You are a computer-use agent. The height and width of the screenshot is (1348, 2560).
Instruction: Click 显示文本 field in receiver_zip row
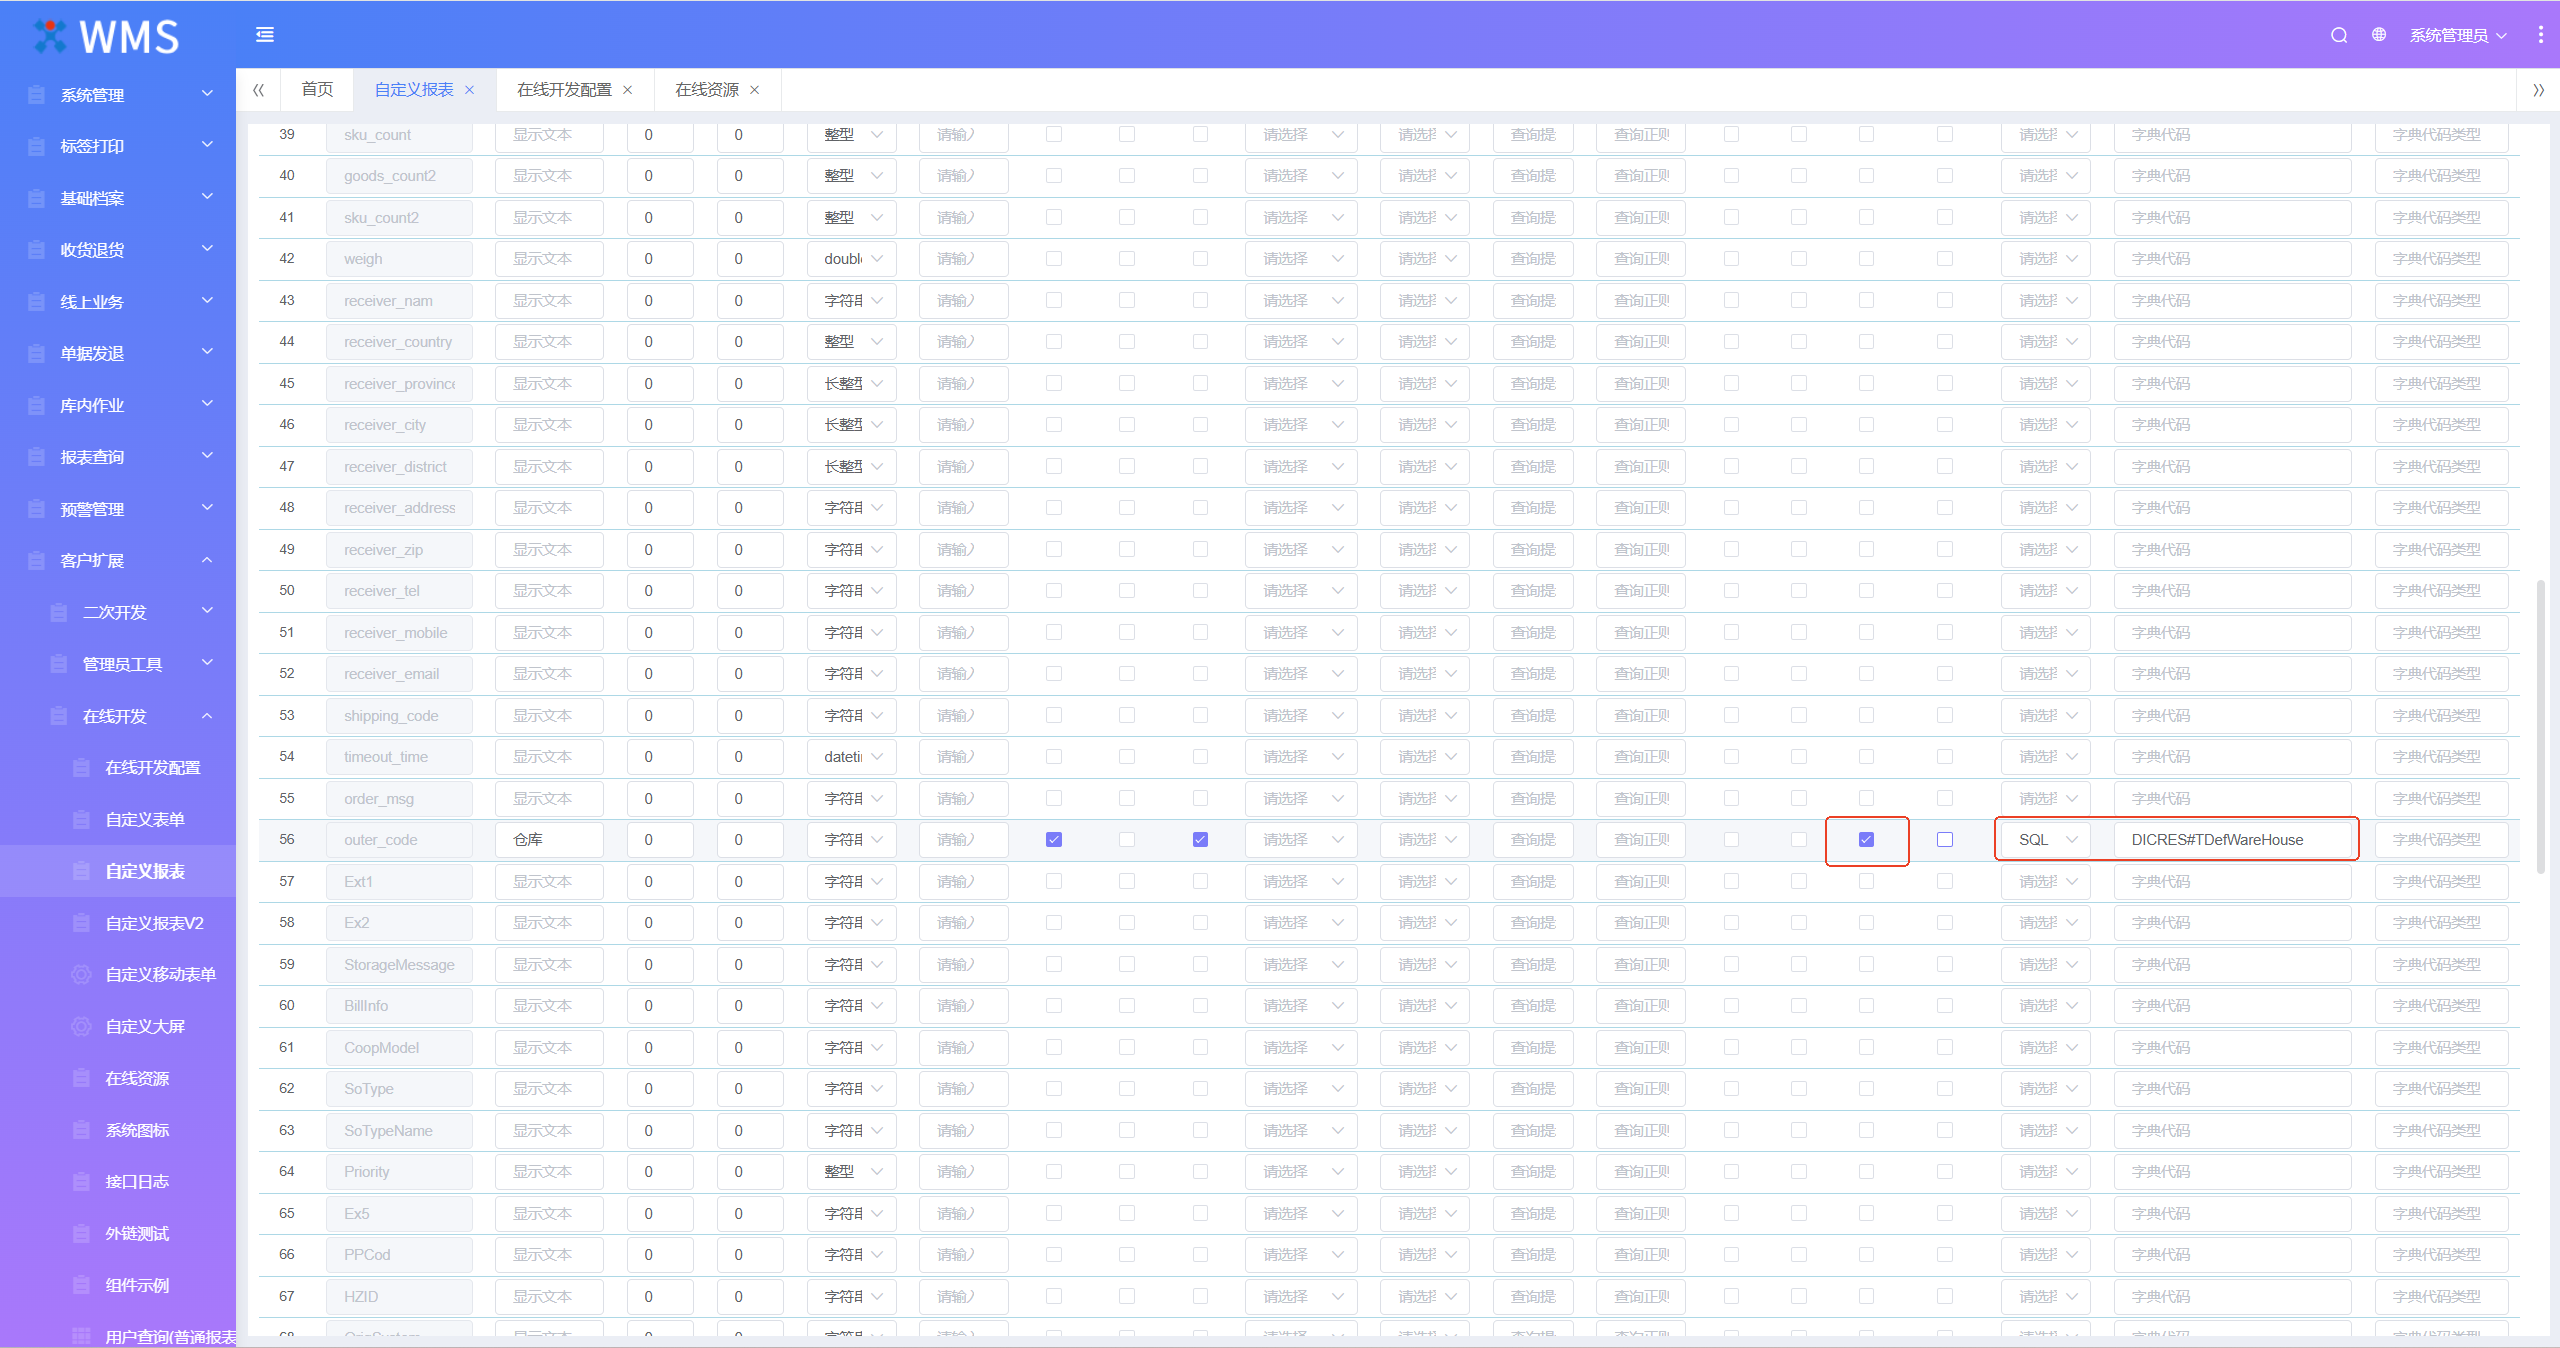point(549,550)
